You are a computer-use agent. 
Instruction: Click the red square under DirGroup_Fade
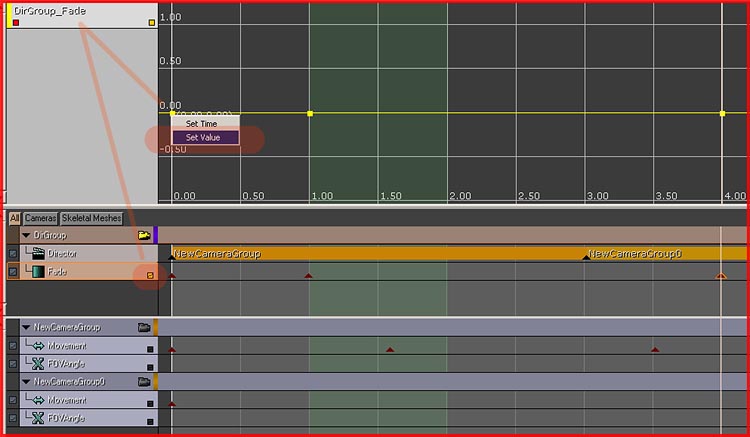pyautogui.click(x=16, y=22)
